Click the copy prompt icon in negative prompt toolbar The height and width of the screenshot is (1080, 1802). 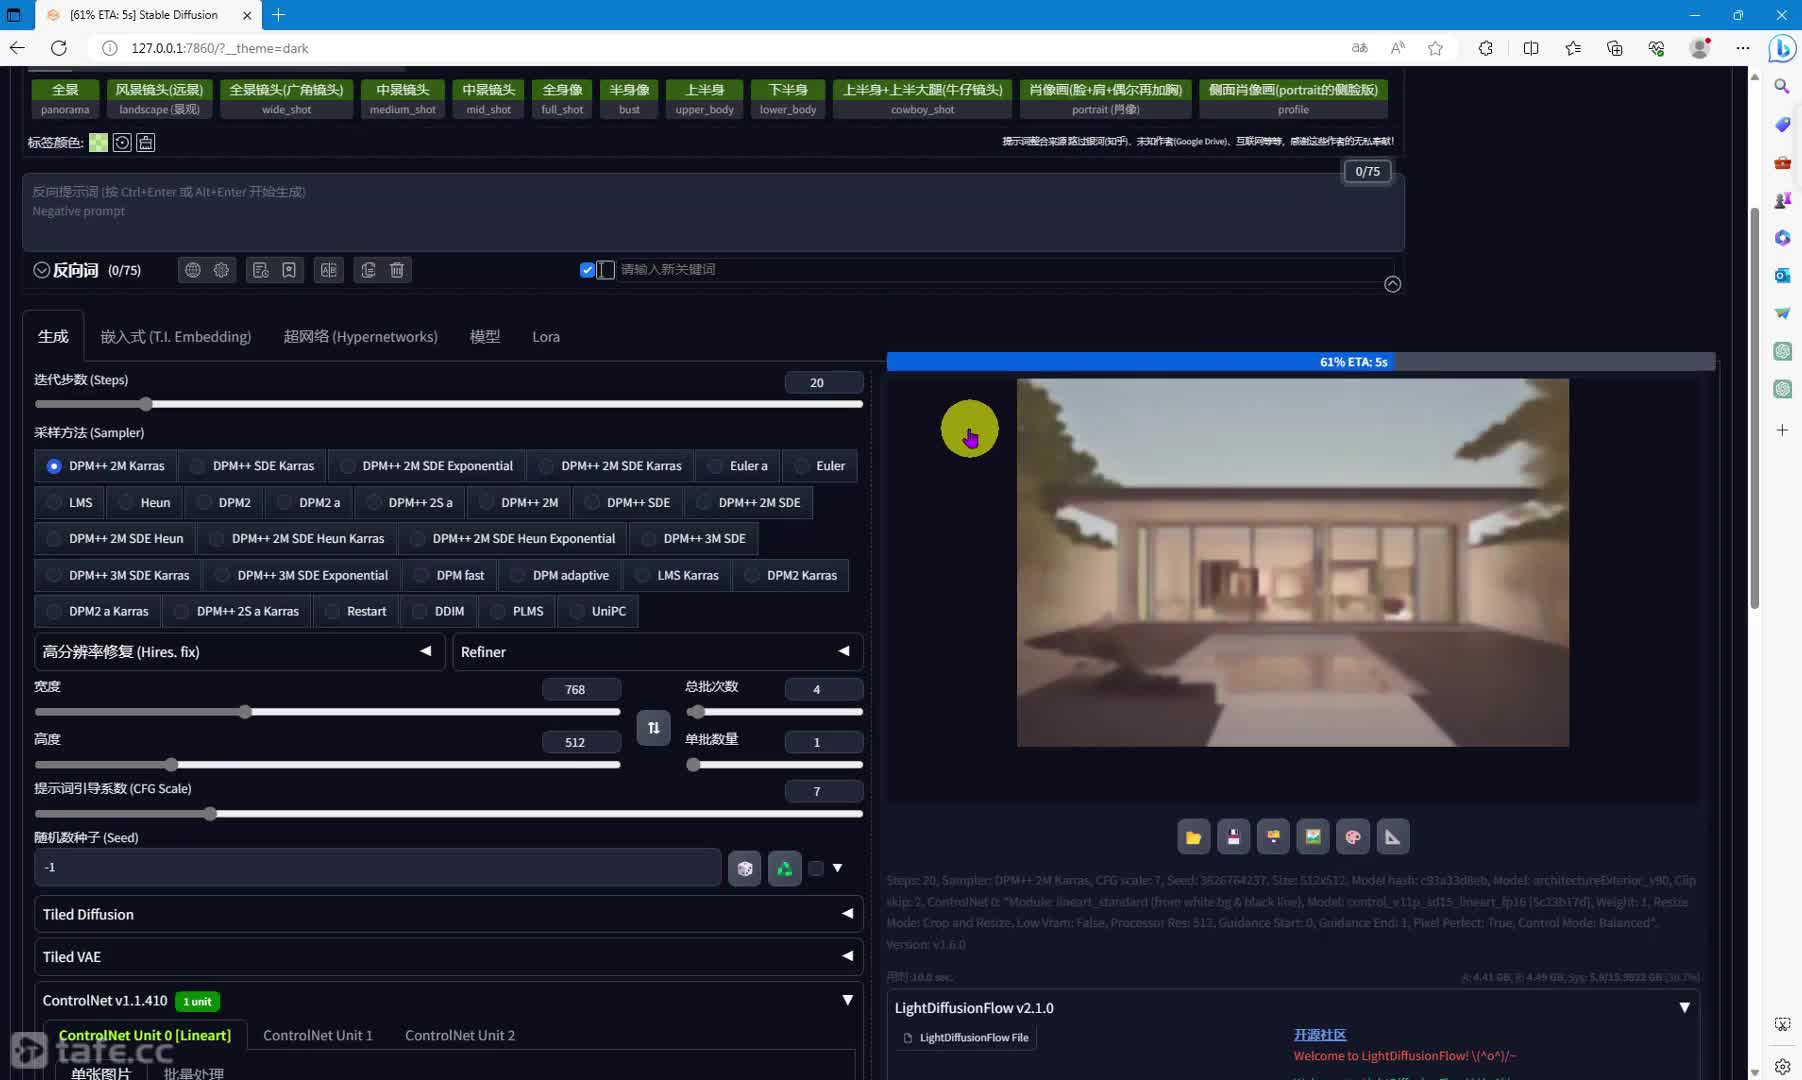pyautogui.click(x=369, y=270)
